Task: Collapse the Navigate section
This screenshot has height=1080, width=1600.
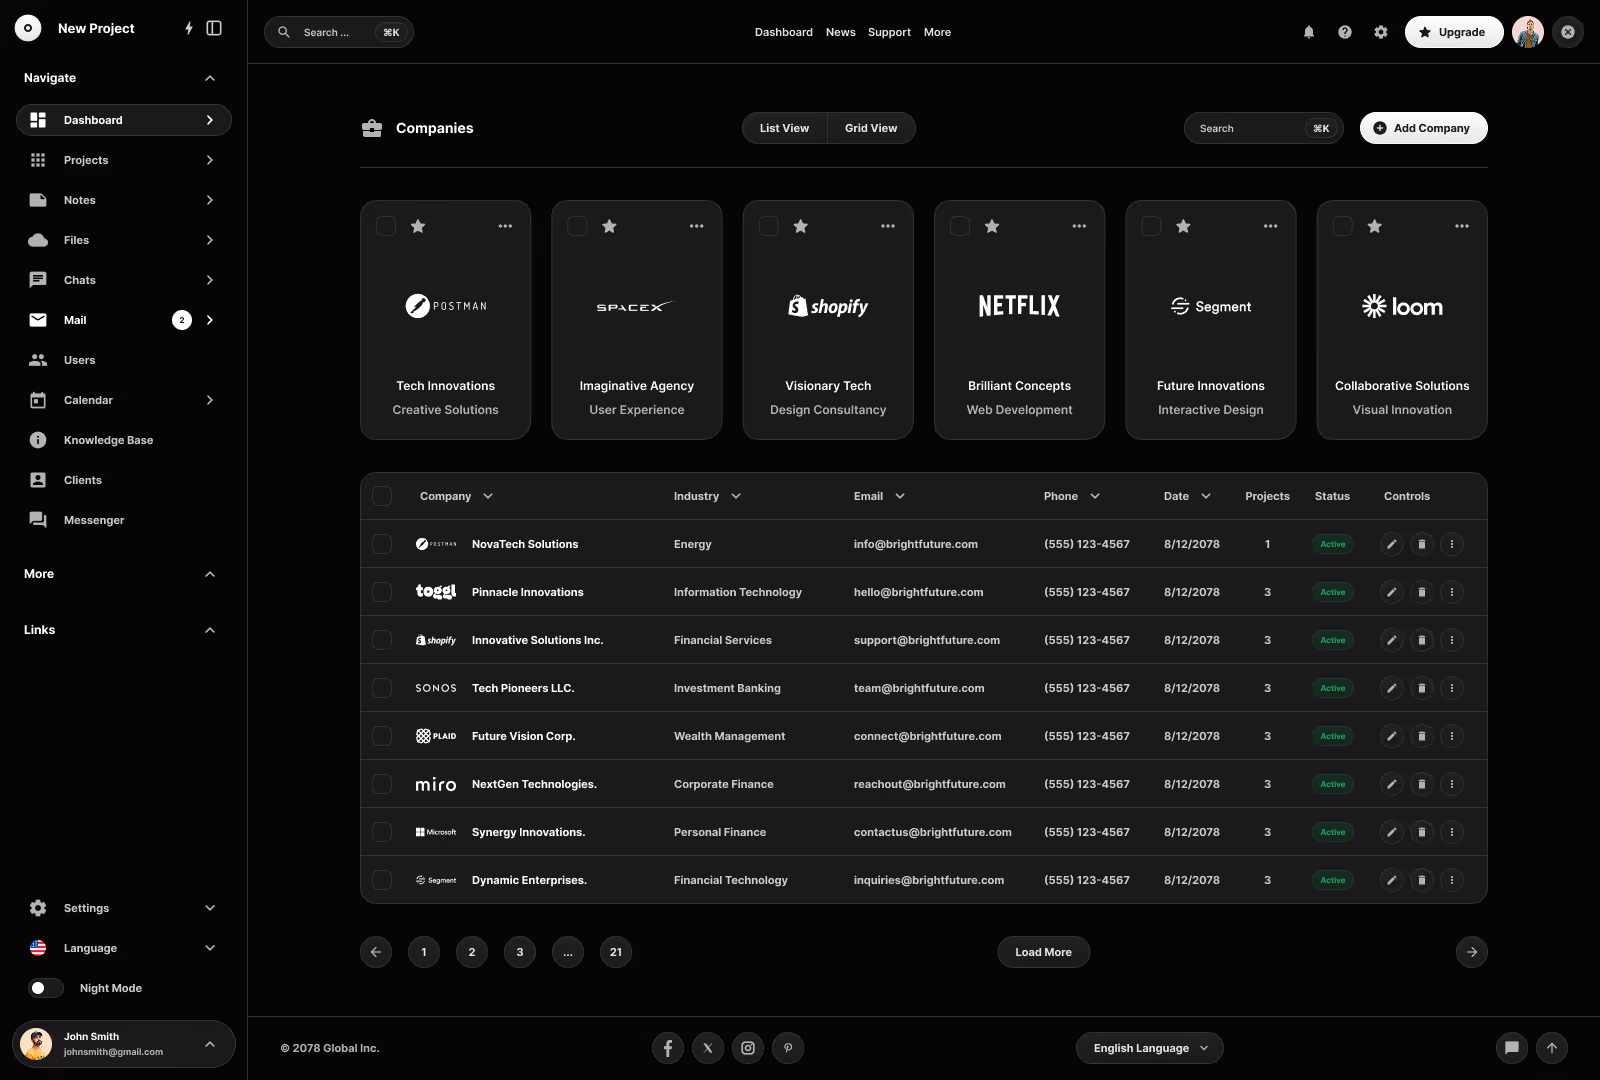Action: [210, 78]
